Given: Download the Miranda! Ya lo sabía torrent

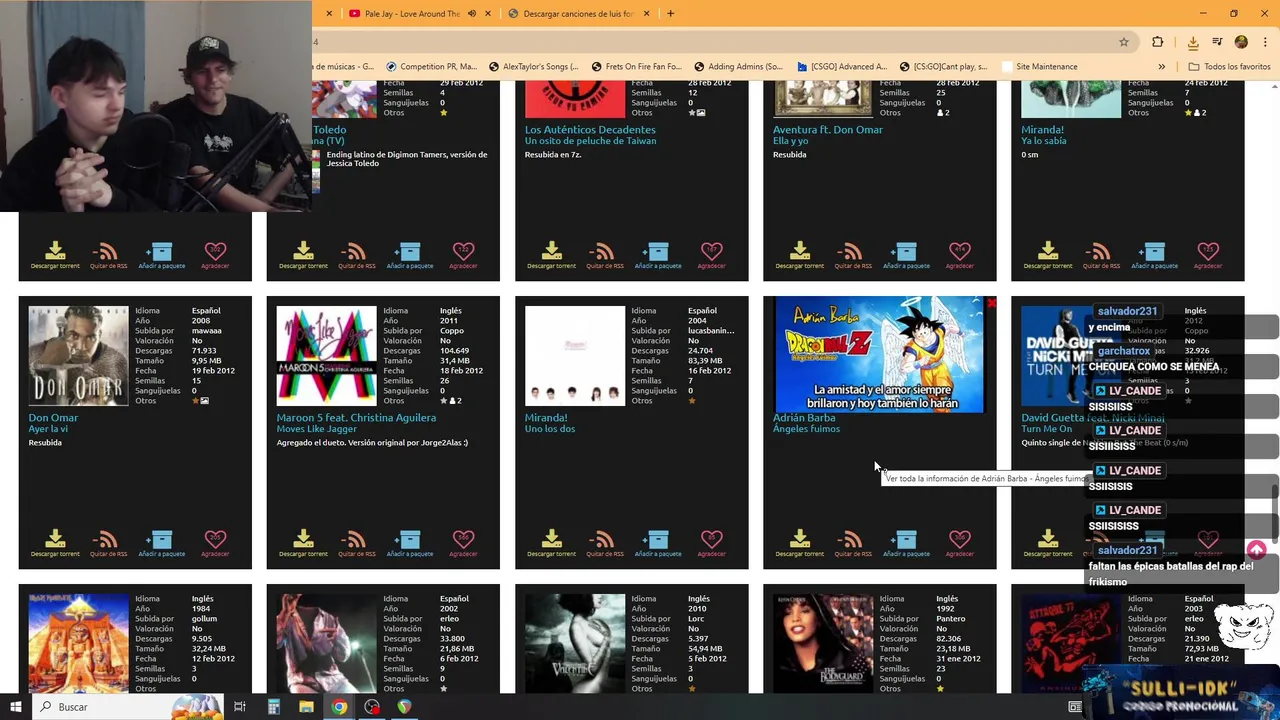Looking at the screenshot, I should click(x=1047, y=255).
